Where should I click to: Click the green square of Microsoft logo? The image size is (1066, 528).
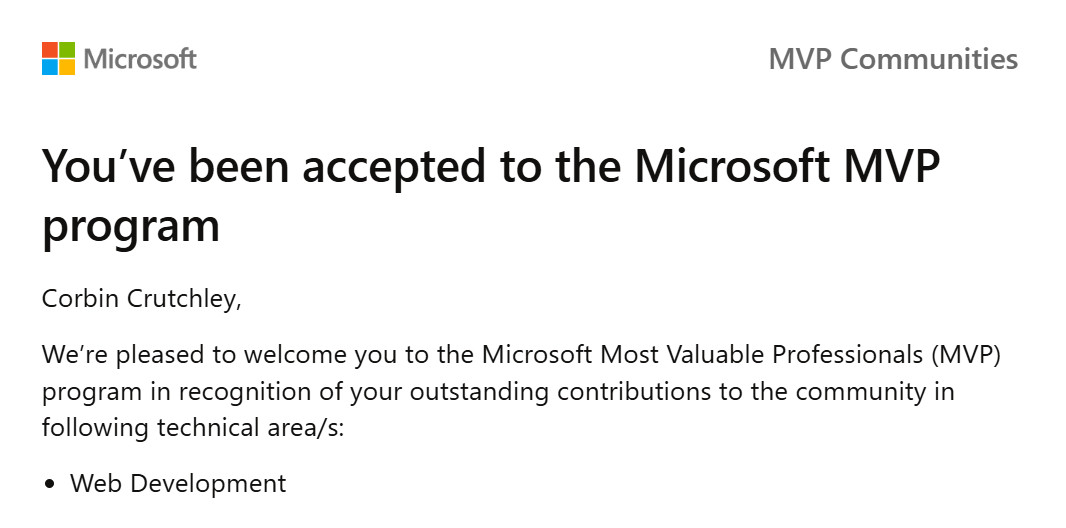pos(67,50)
